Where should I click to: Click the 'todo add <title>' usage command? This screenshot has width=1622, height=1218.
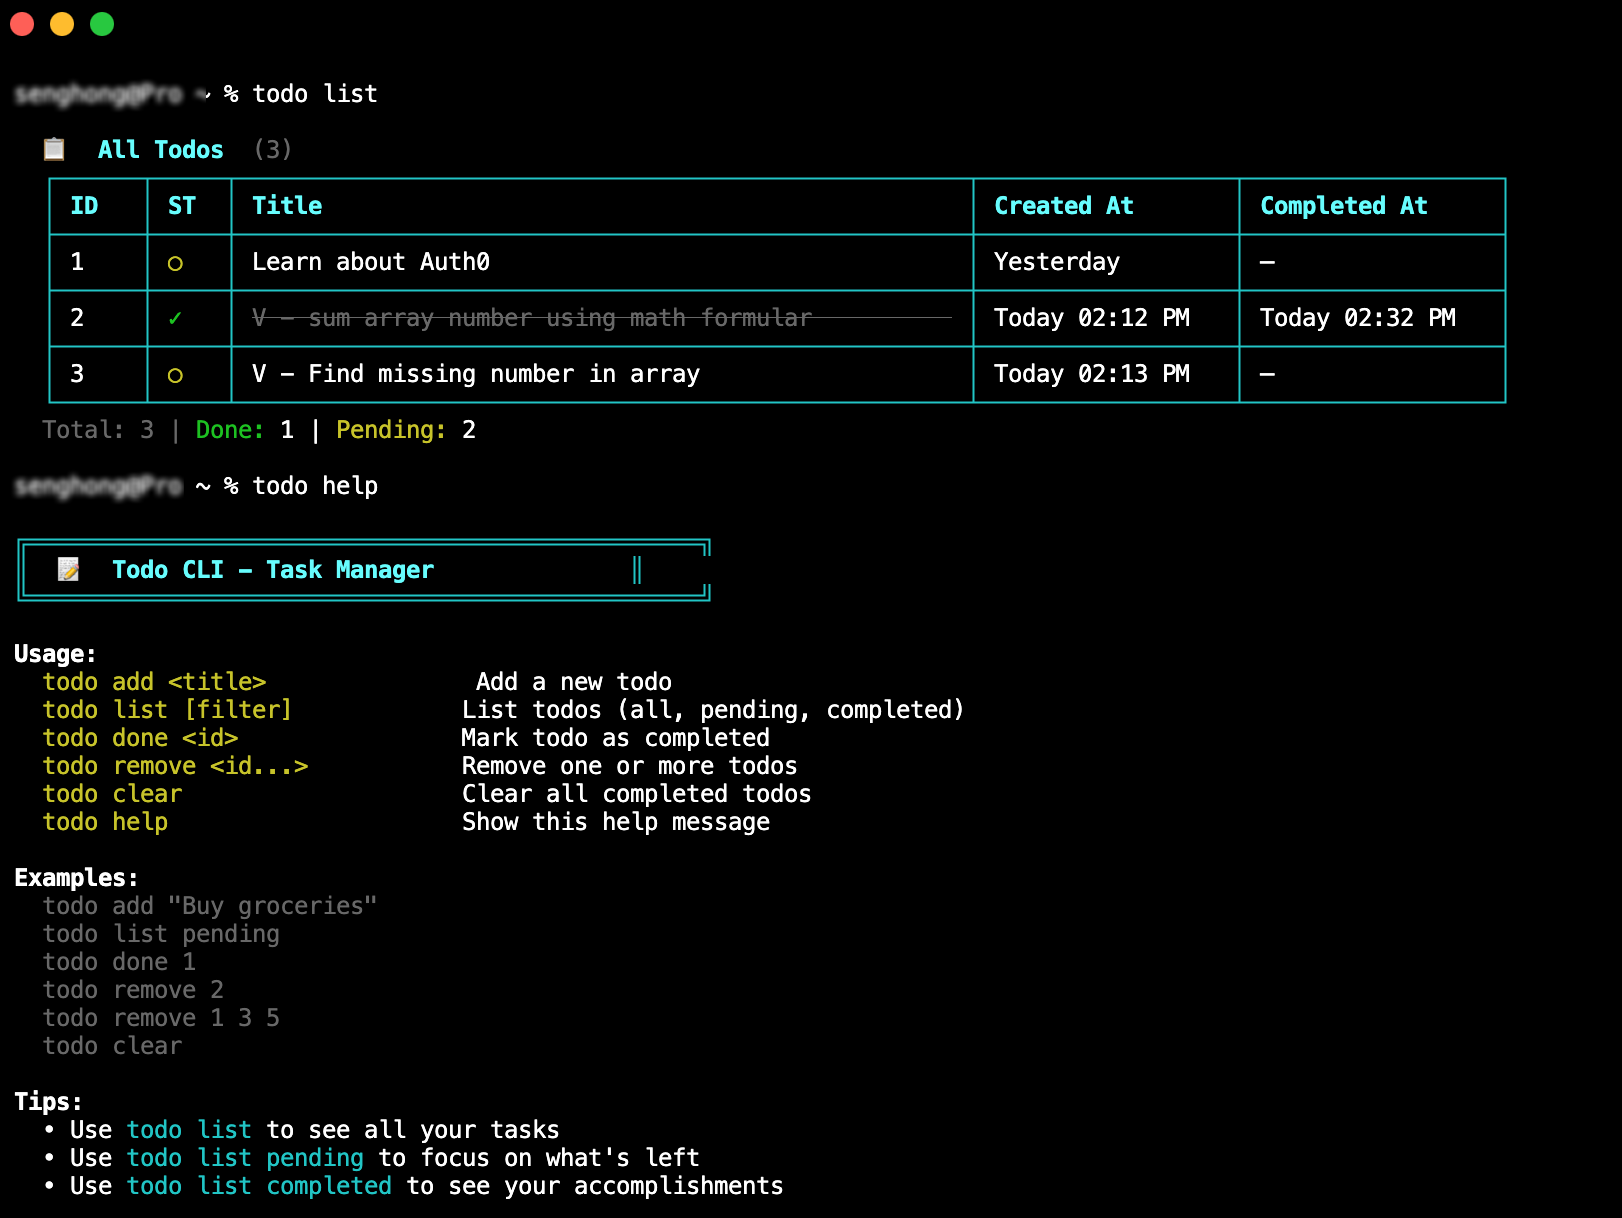coord(154,682)
